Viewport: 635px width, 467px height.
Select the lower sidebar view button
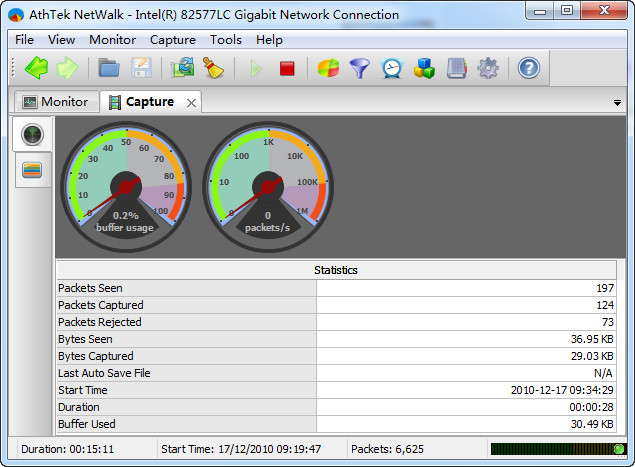33,170
